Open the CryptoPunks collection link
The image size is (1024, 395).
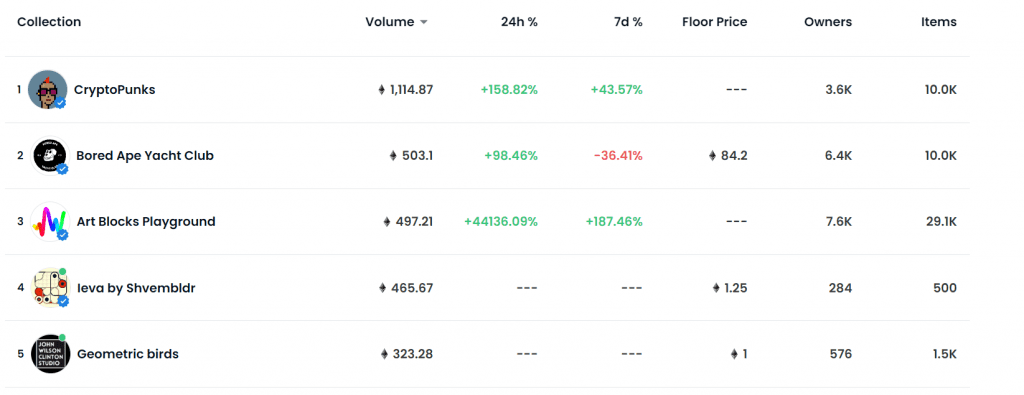pos(114,89)
